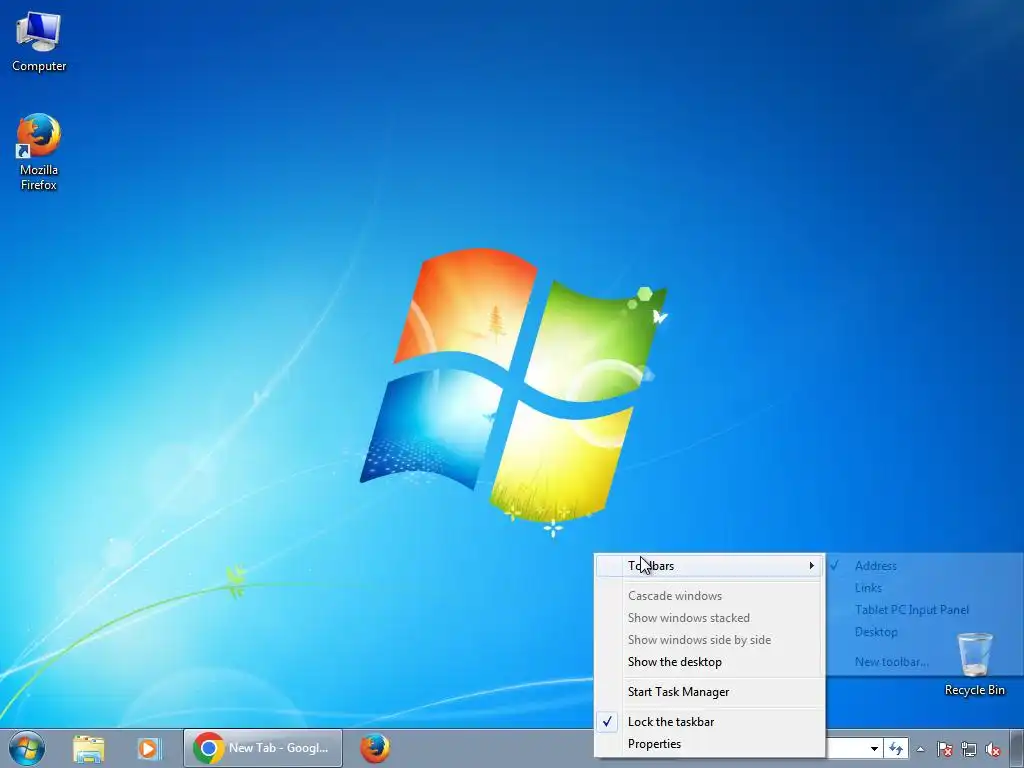The height and width of the screenshot is (768, 1024).
Task: Switch to the New Tab Chrome window
Action: click(263, 748)
